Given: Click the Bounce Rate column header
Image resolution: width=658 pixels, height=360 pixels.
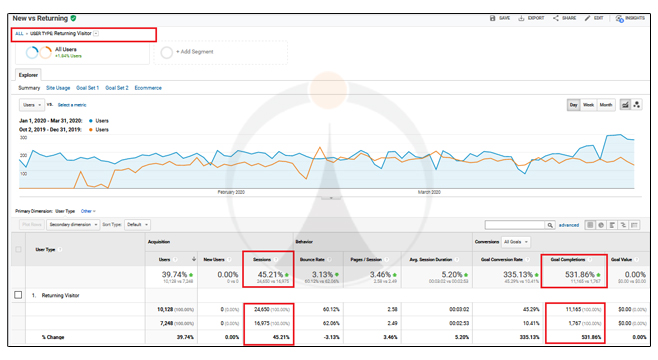Looking at the screenshot, I should (312, 260).
